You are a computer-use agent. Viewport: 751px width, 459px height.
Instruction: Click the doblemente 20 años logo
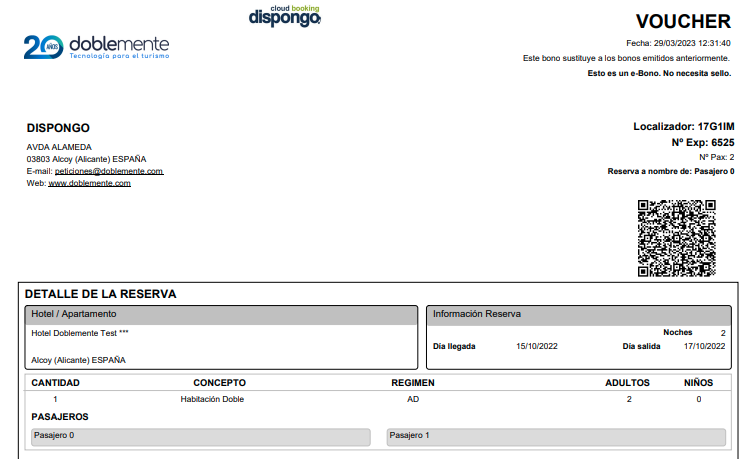click(96, 47)
